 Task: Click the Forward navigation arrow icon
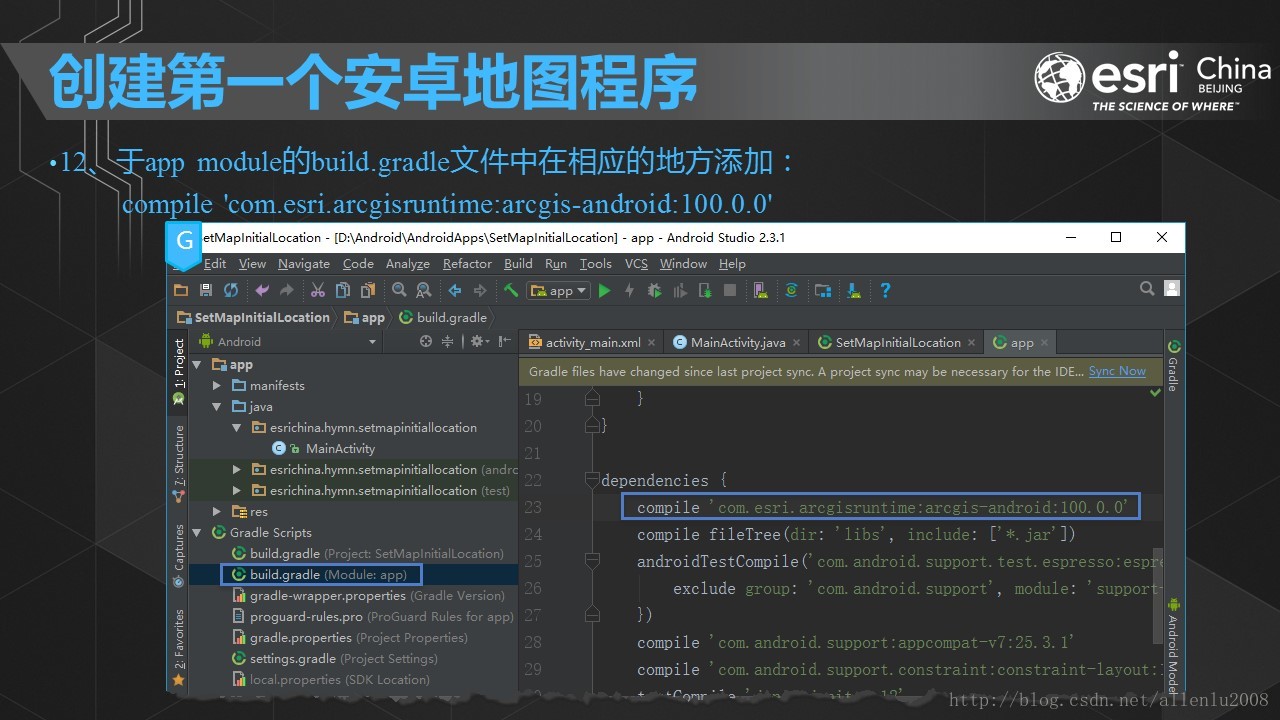pyautogui.click(x=480, y=291)
